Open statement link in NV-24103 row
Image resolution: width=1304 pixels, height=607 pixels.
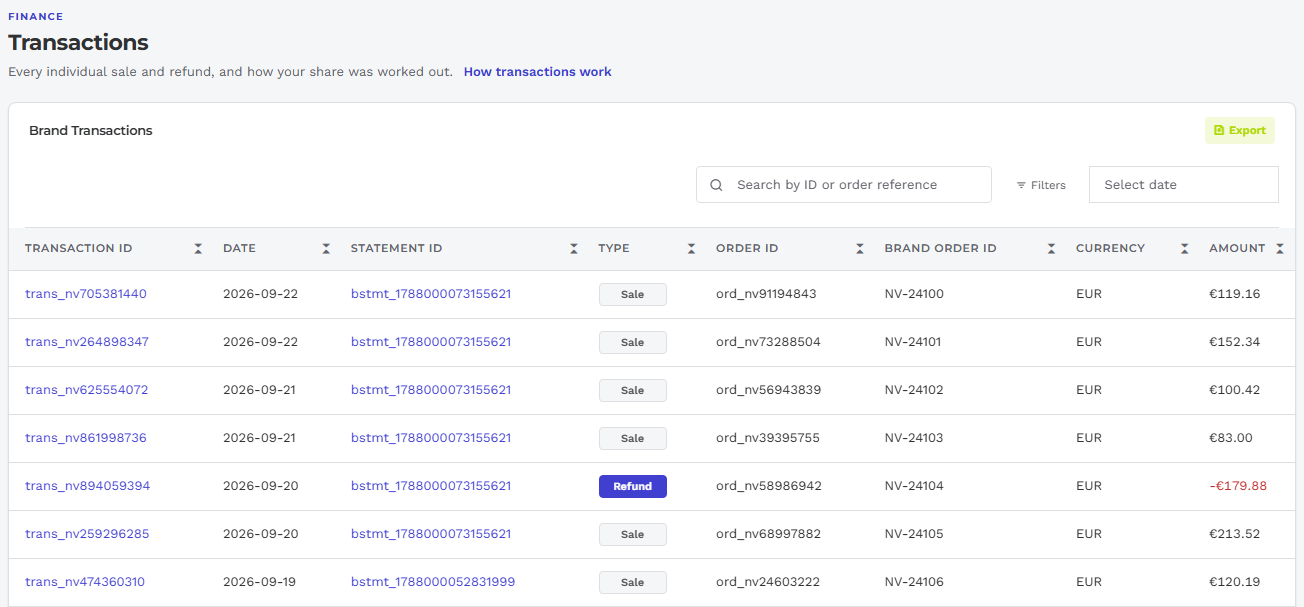coord(431,438)
